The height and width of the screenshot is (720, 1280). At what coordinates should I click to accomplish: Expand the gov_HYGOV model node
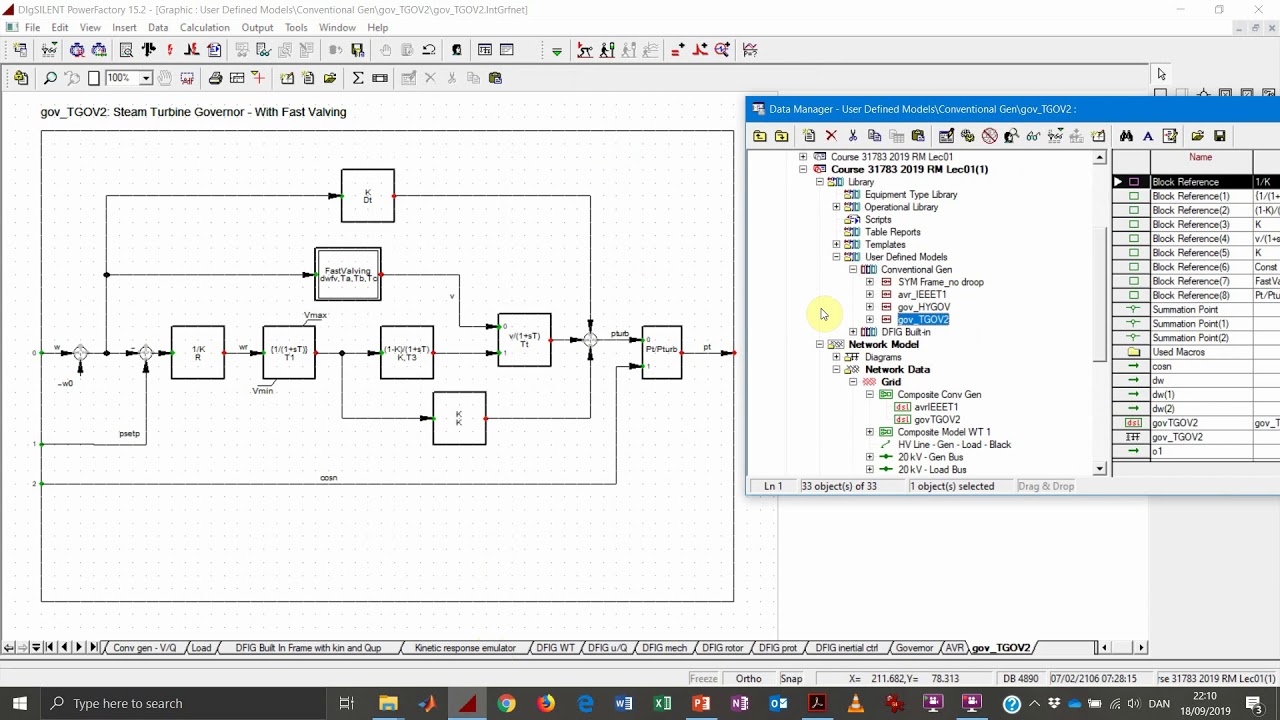870,307
